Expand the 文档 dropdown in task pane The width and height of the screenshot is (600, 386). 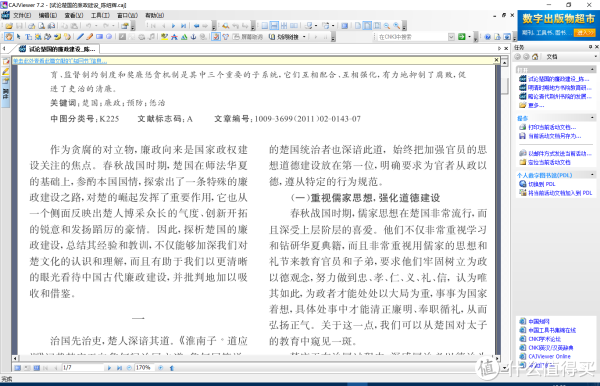tap(596, 57)
